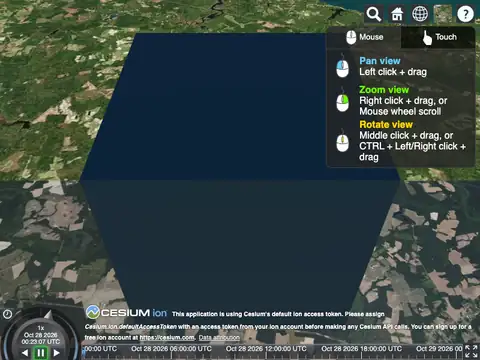Jump timeline to Oct 28 2026 18:00:00 UTC
This screenshot has width=480, height=360.
[361, 349]
